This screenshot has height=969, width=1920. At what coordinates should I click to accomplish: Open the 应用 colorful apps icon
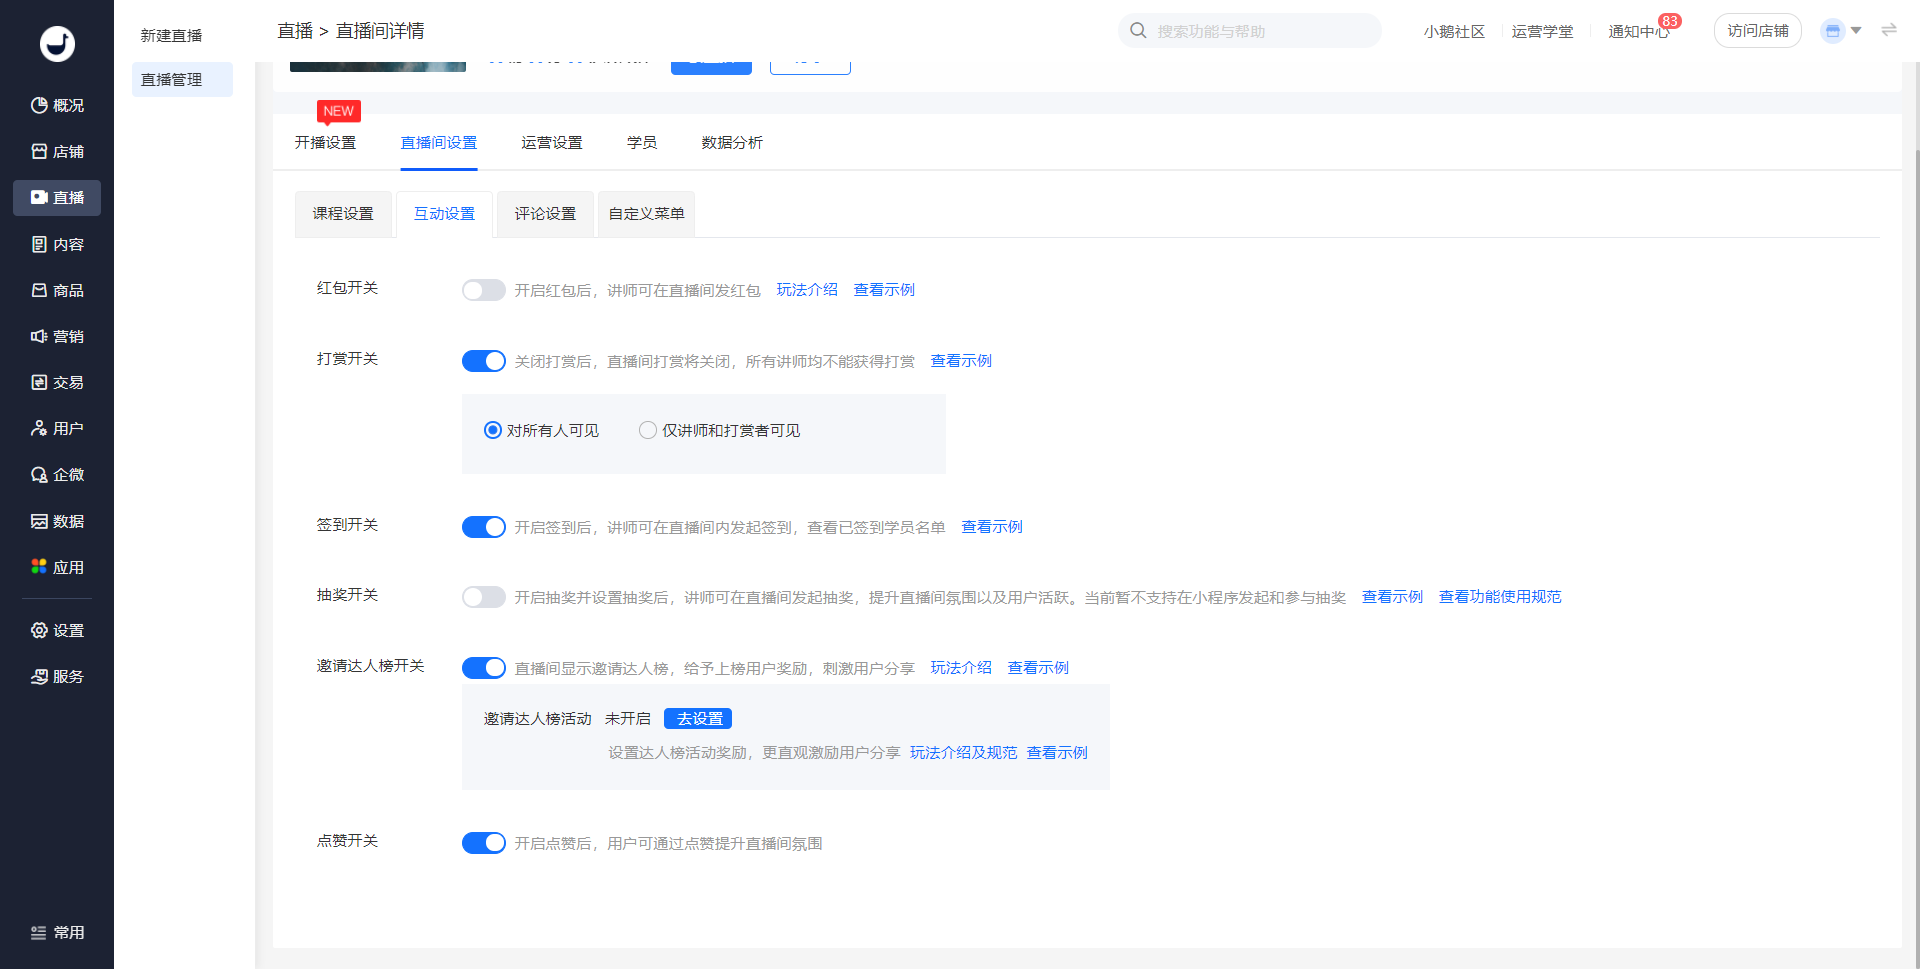[39, 567]
